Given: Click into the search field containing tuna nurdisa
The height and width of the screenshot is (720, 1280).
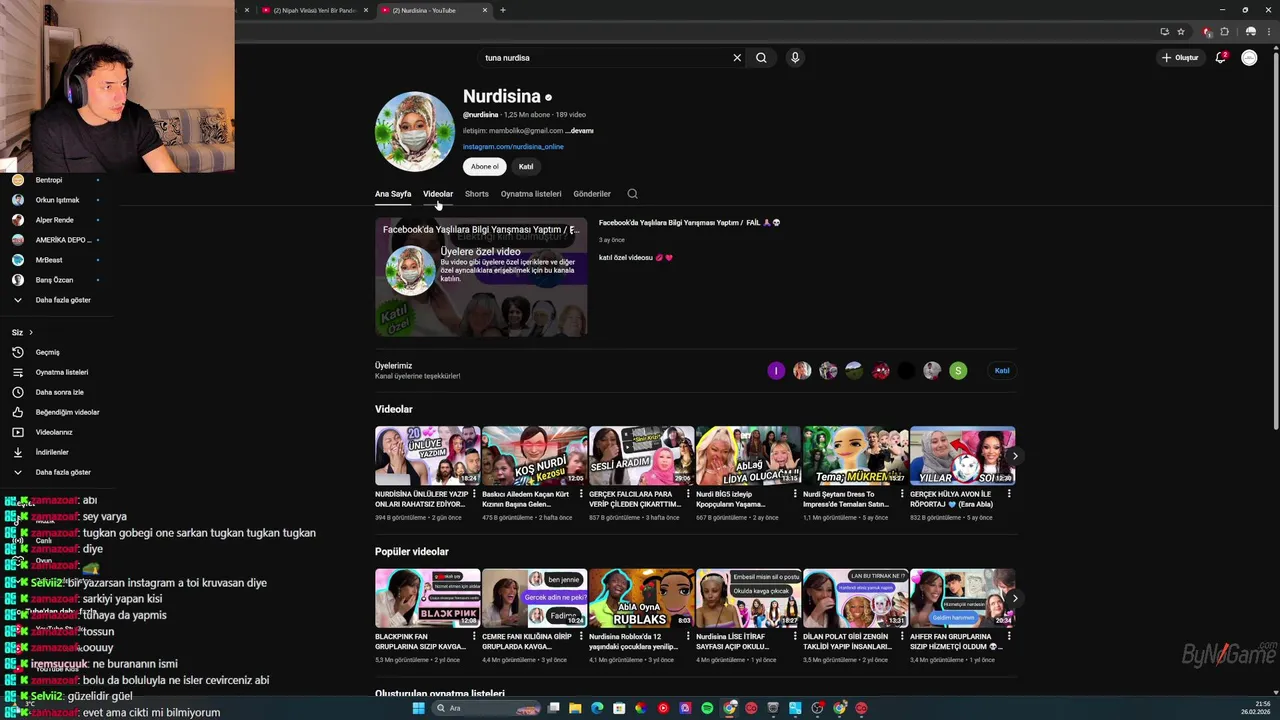Looking at the screenshot, I should point(605,58).
